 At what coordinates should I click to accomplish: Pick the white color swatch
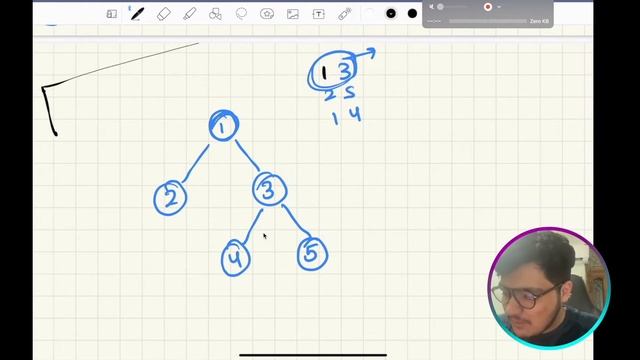[369, 14]
